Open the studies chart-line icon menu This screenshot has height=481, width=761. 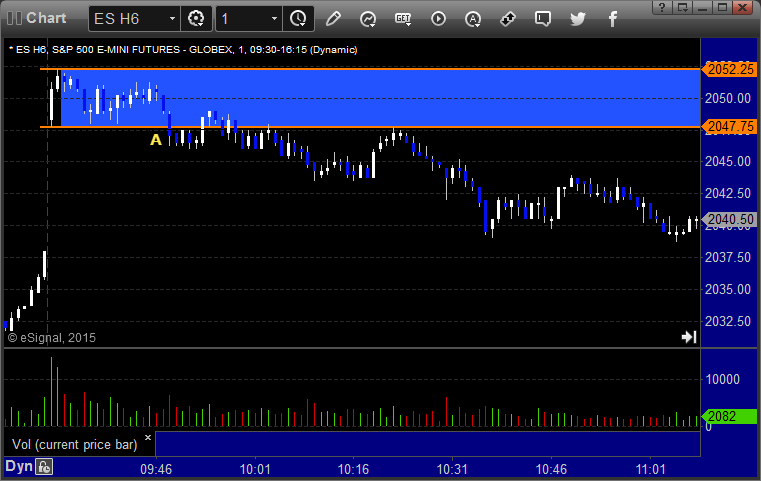click(x=368, y=19)
